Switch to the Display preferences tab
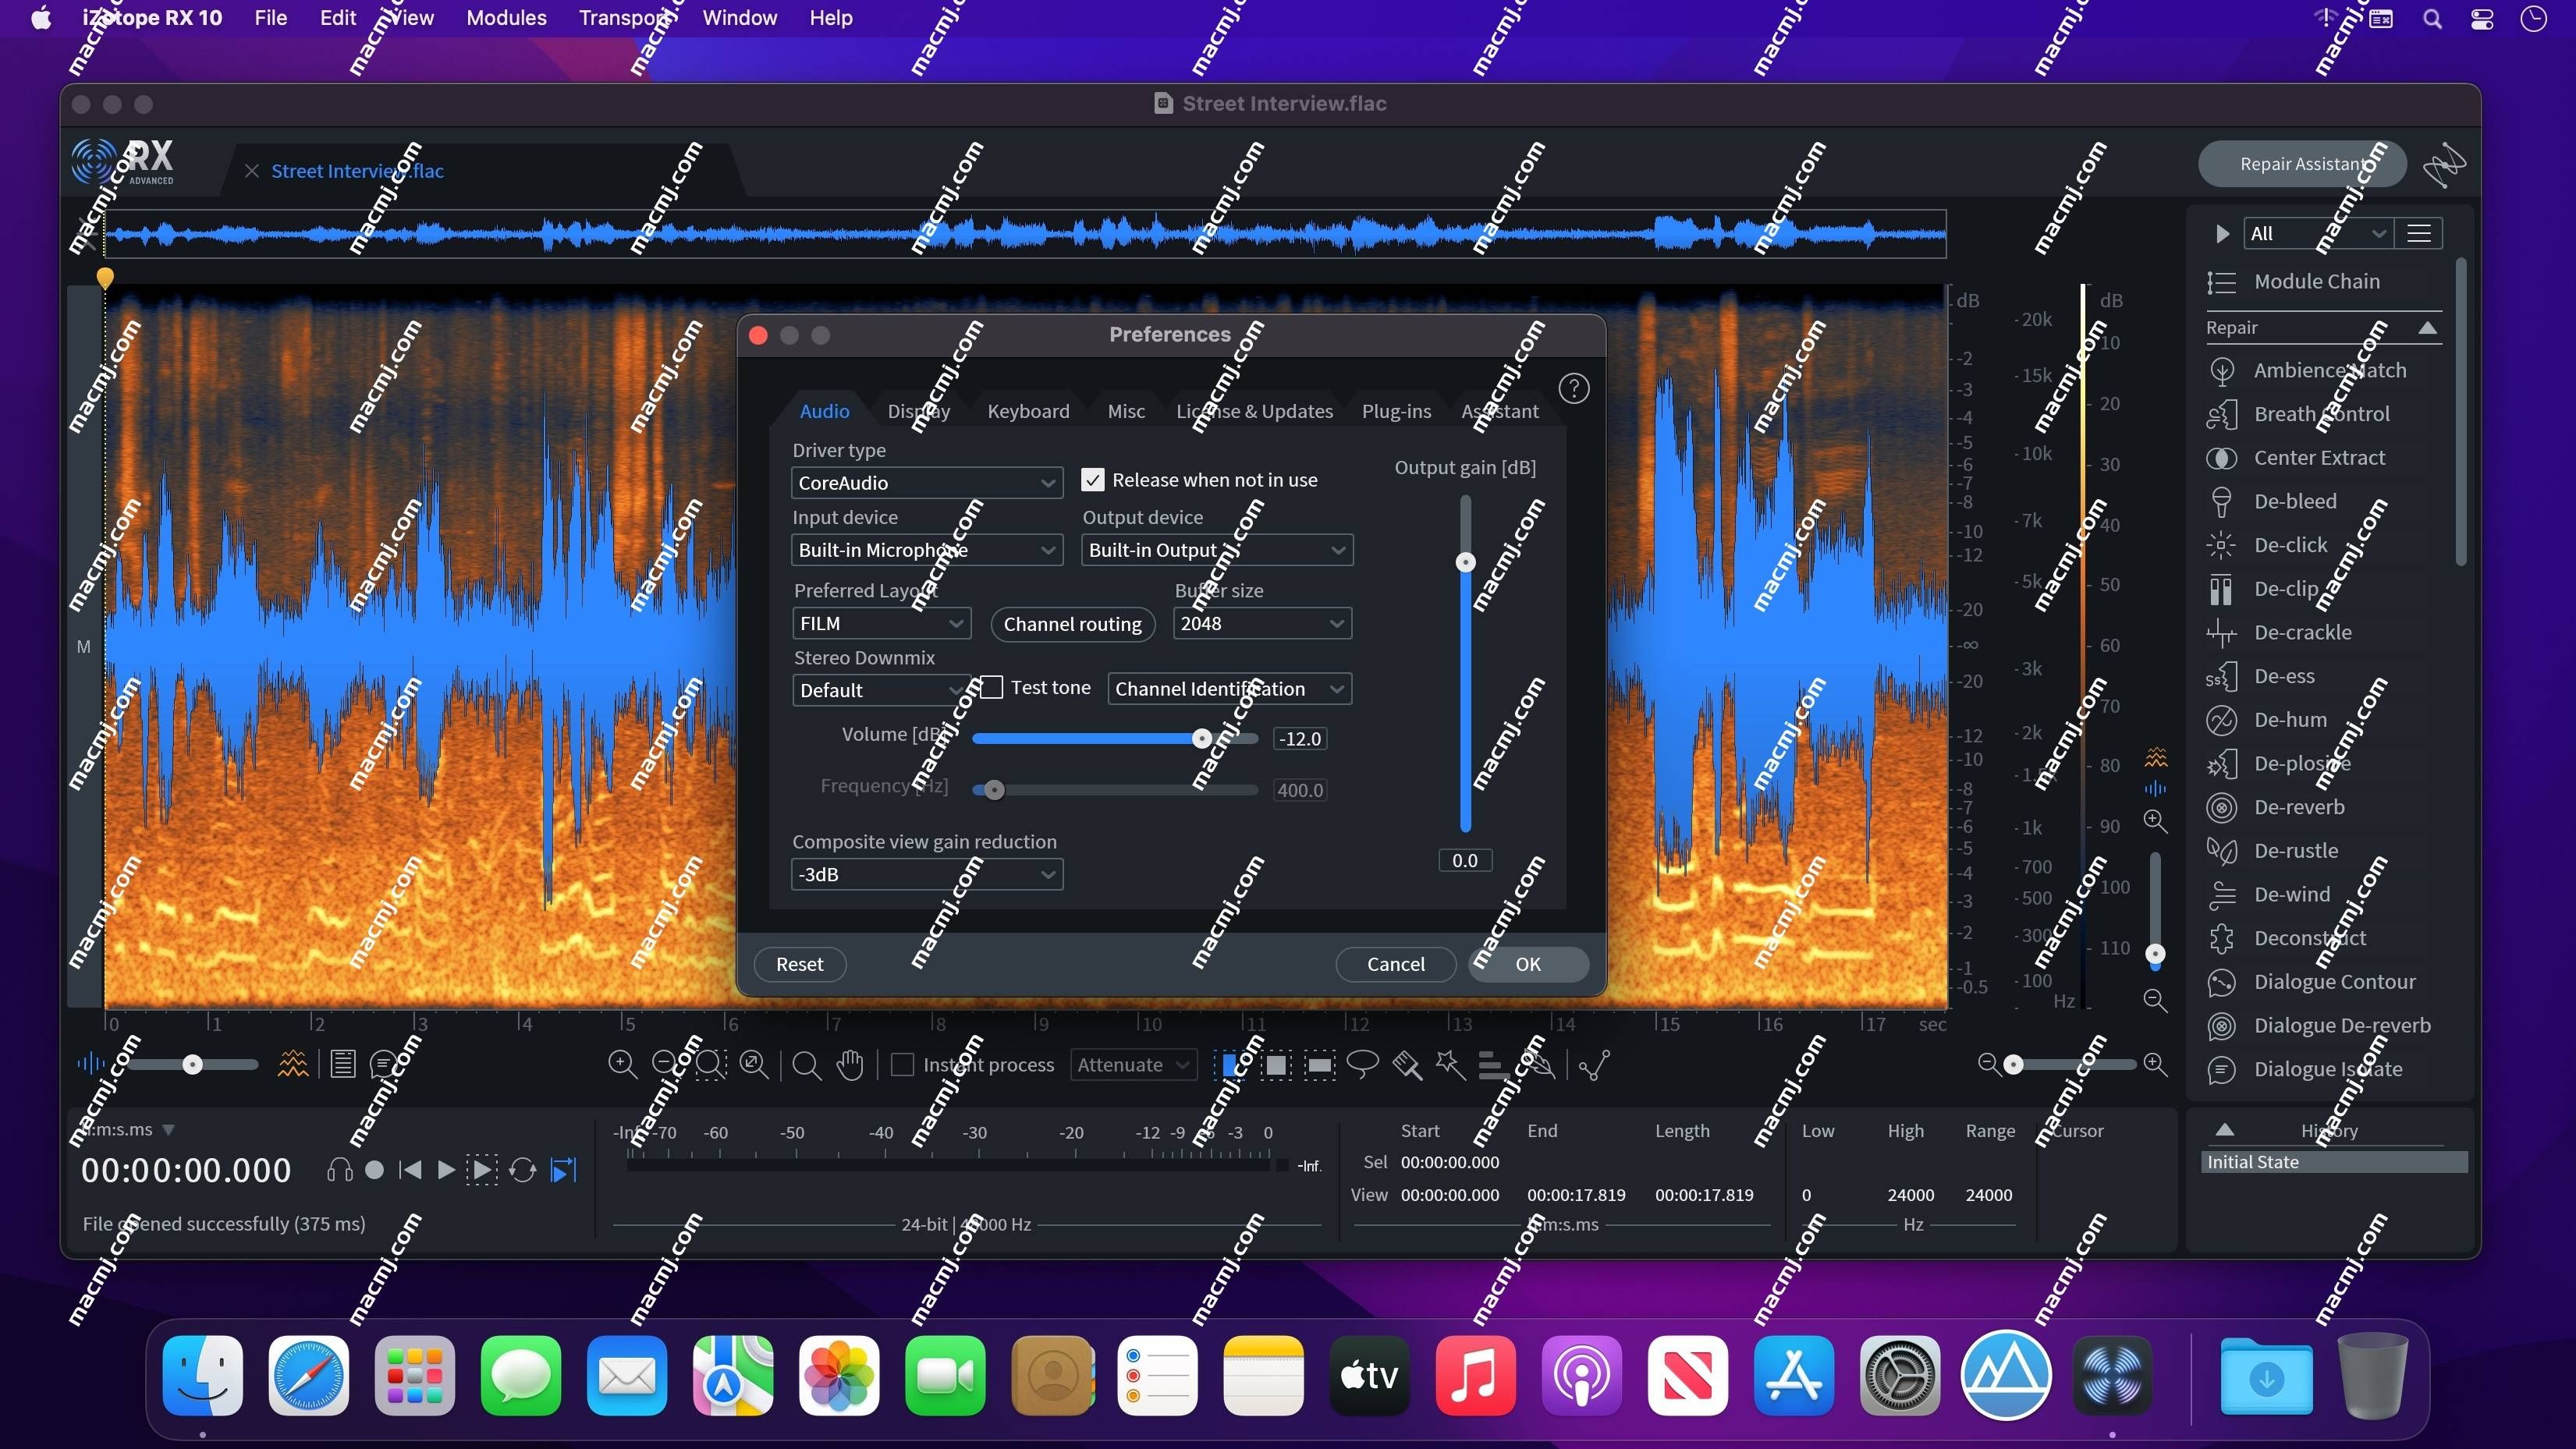 tap(918, 410)
